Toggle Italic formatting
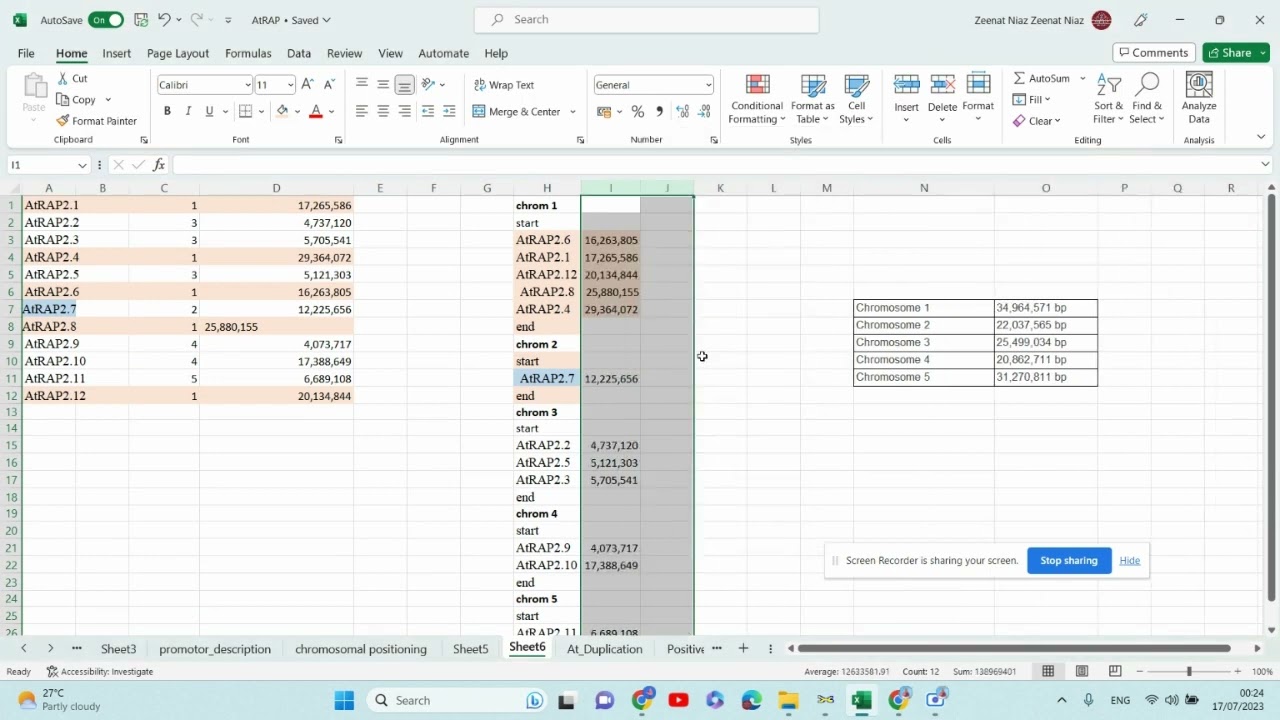This screenshot has height=720, width=1280. click(188, 111)
